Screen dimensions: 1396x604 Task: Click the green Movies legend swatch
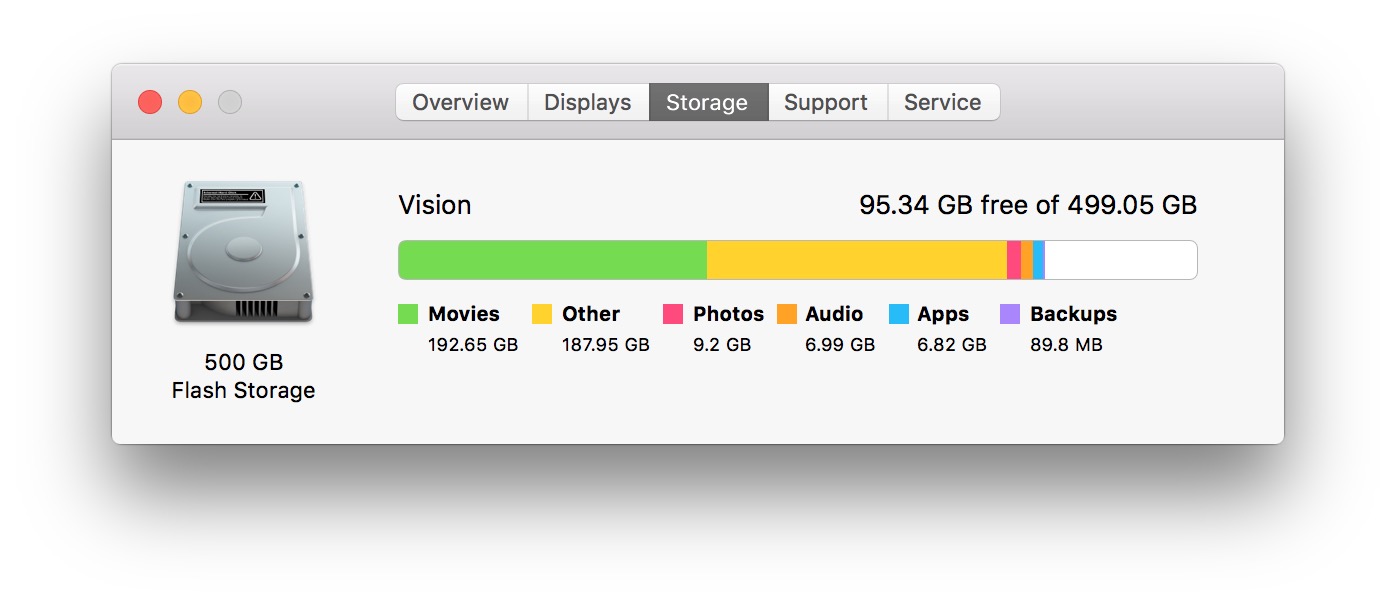coord(408,314)
